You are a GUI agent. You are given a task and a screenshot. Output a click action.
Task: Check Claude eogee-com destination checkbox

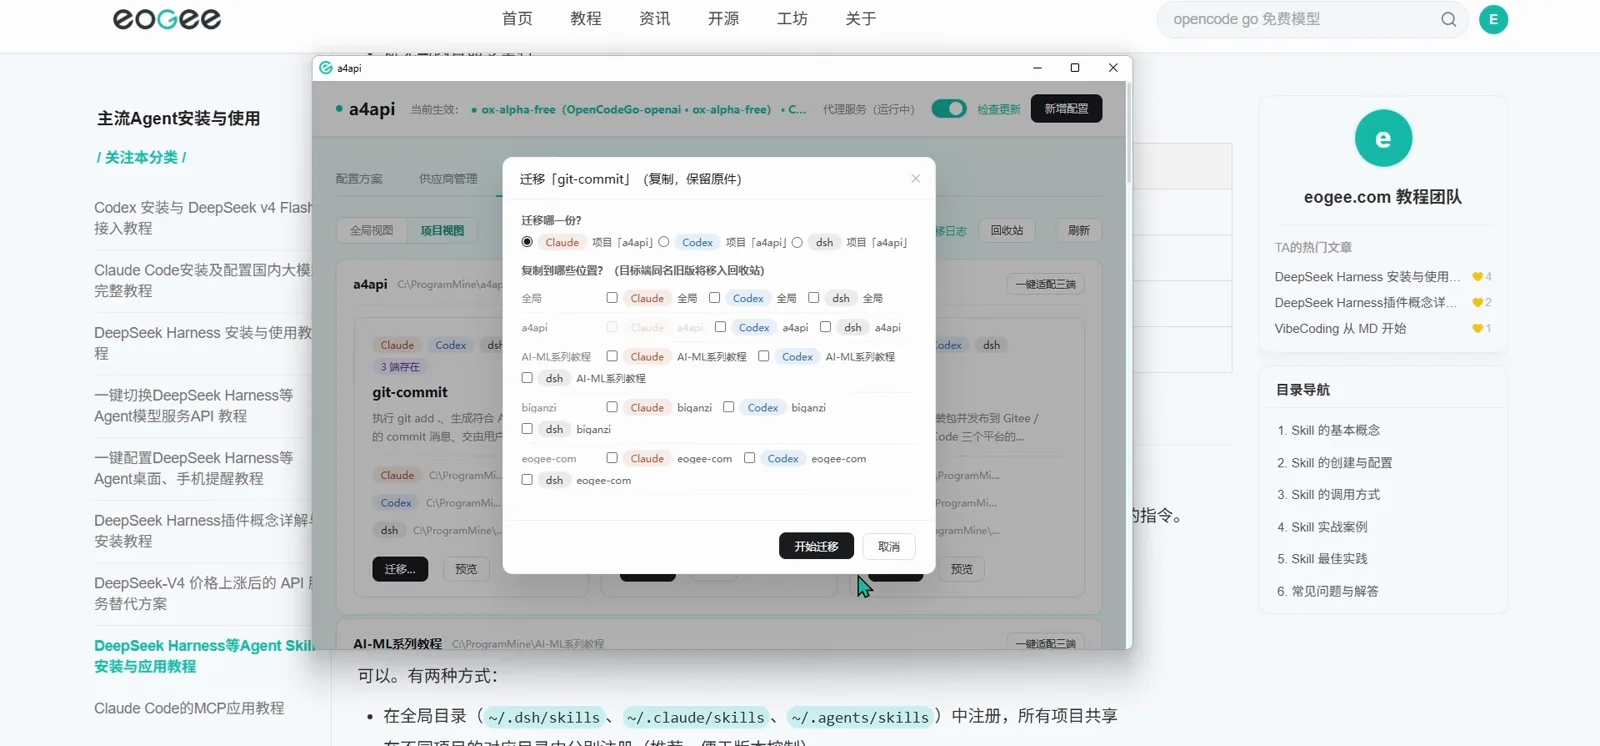click(x=612, y=458)
